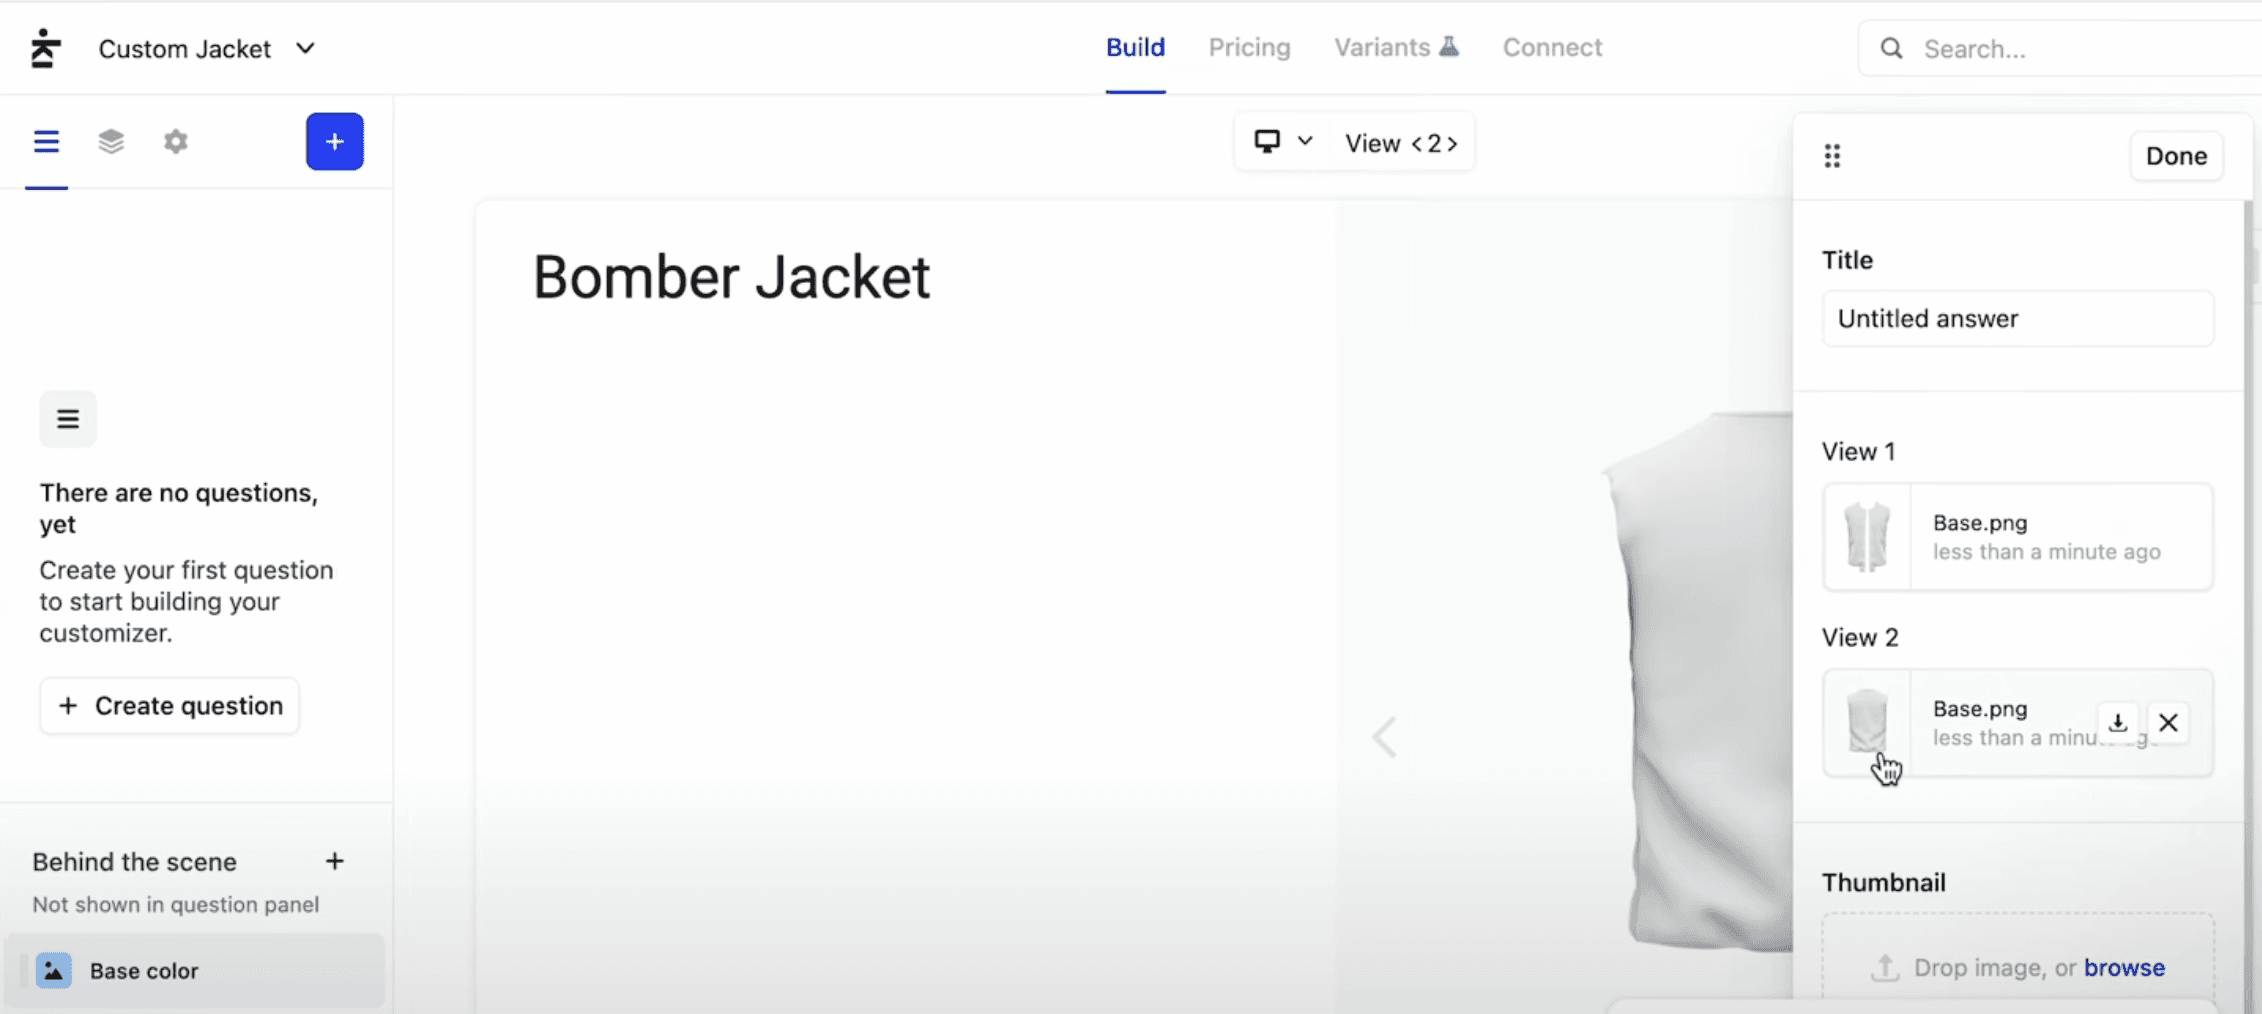The width and height of the screenshot is (2262, 1014).
Task: Click the Untitled answer title field
Action: tap(2017, 319)
